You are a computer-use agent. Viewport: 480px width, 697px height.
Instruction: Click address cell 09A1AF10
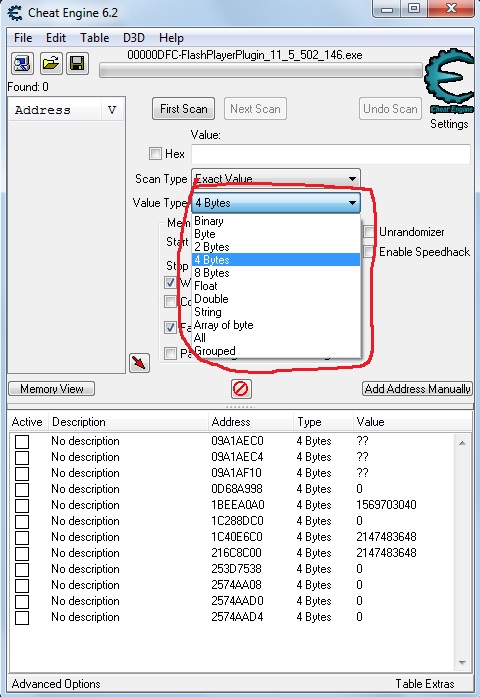tap(236, 473)
